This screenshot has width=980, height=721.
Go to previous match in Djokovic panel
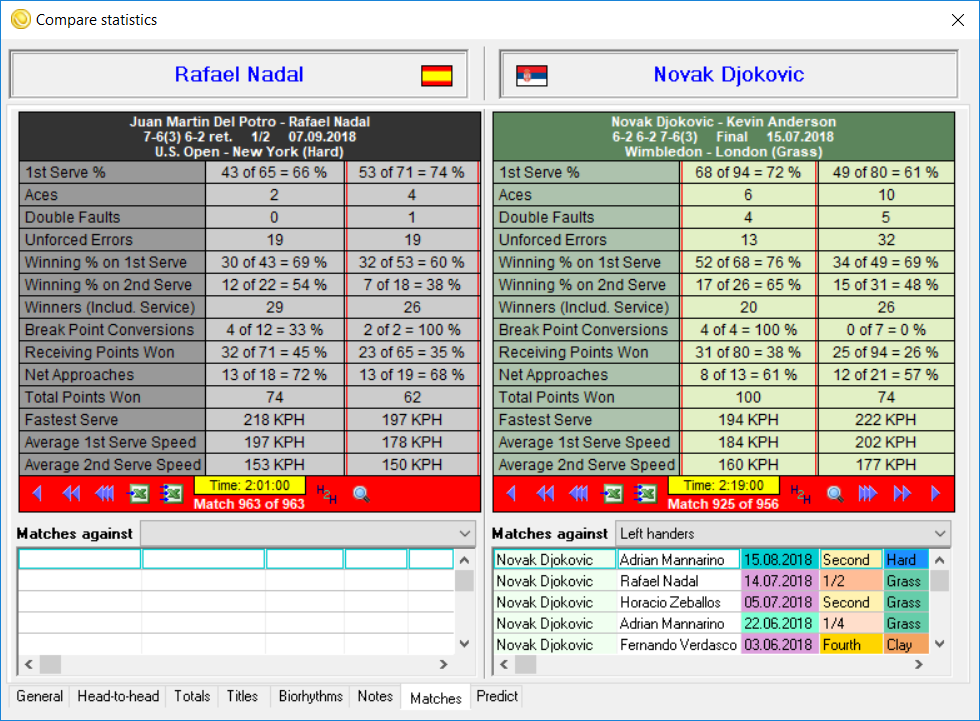tap(511, 494)
